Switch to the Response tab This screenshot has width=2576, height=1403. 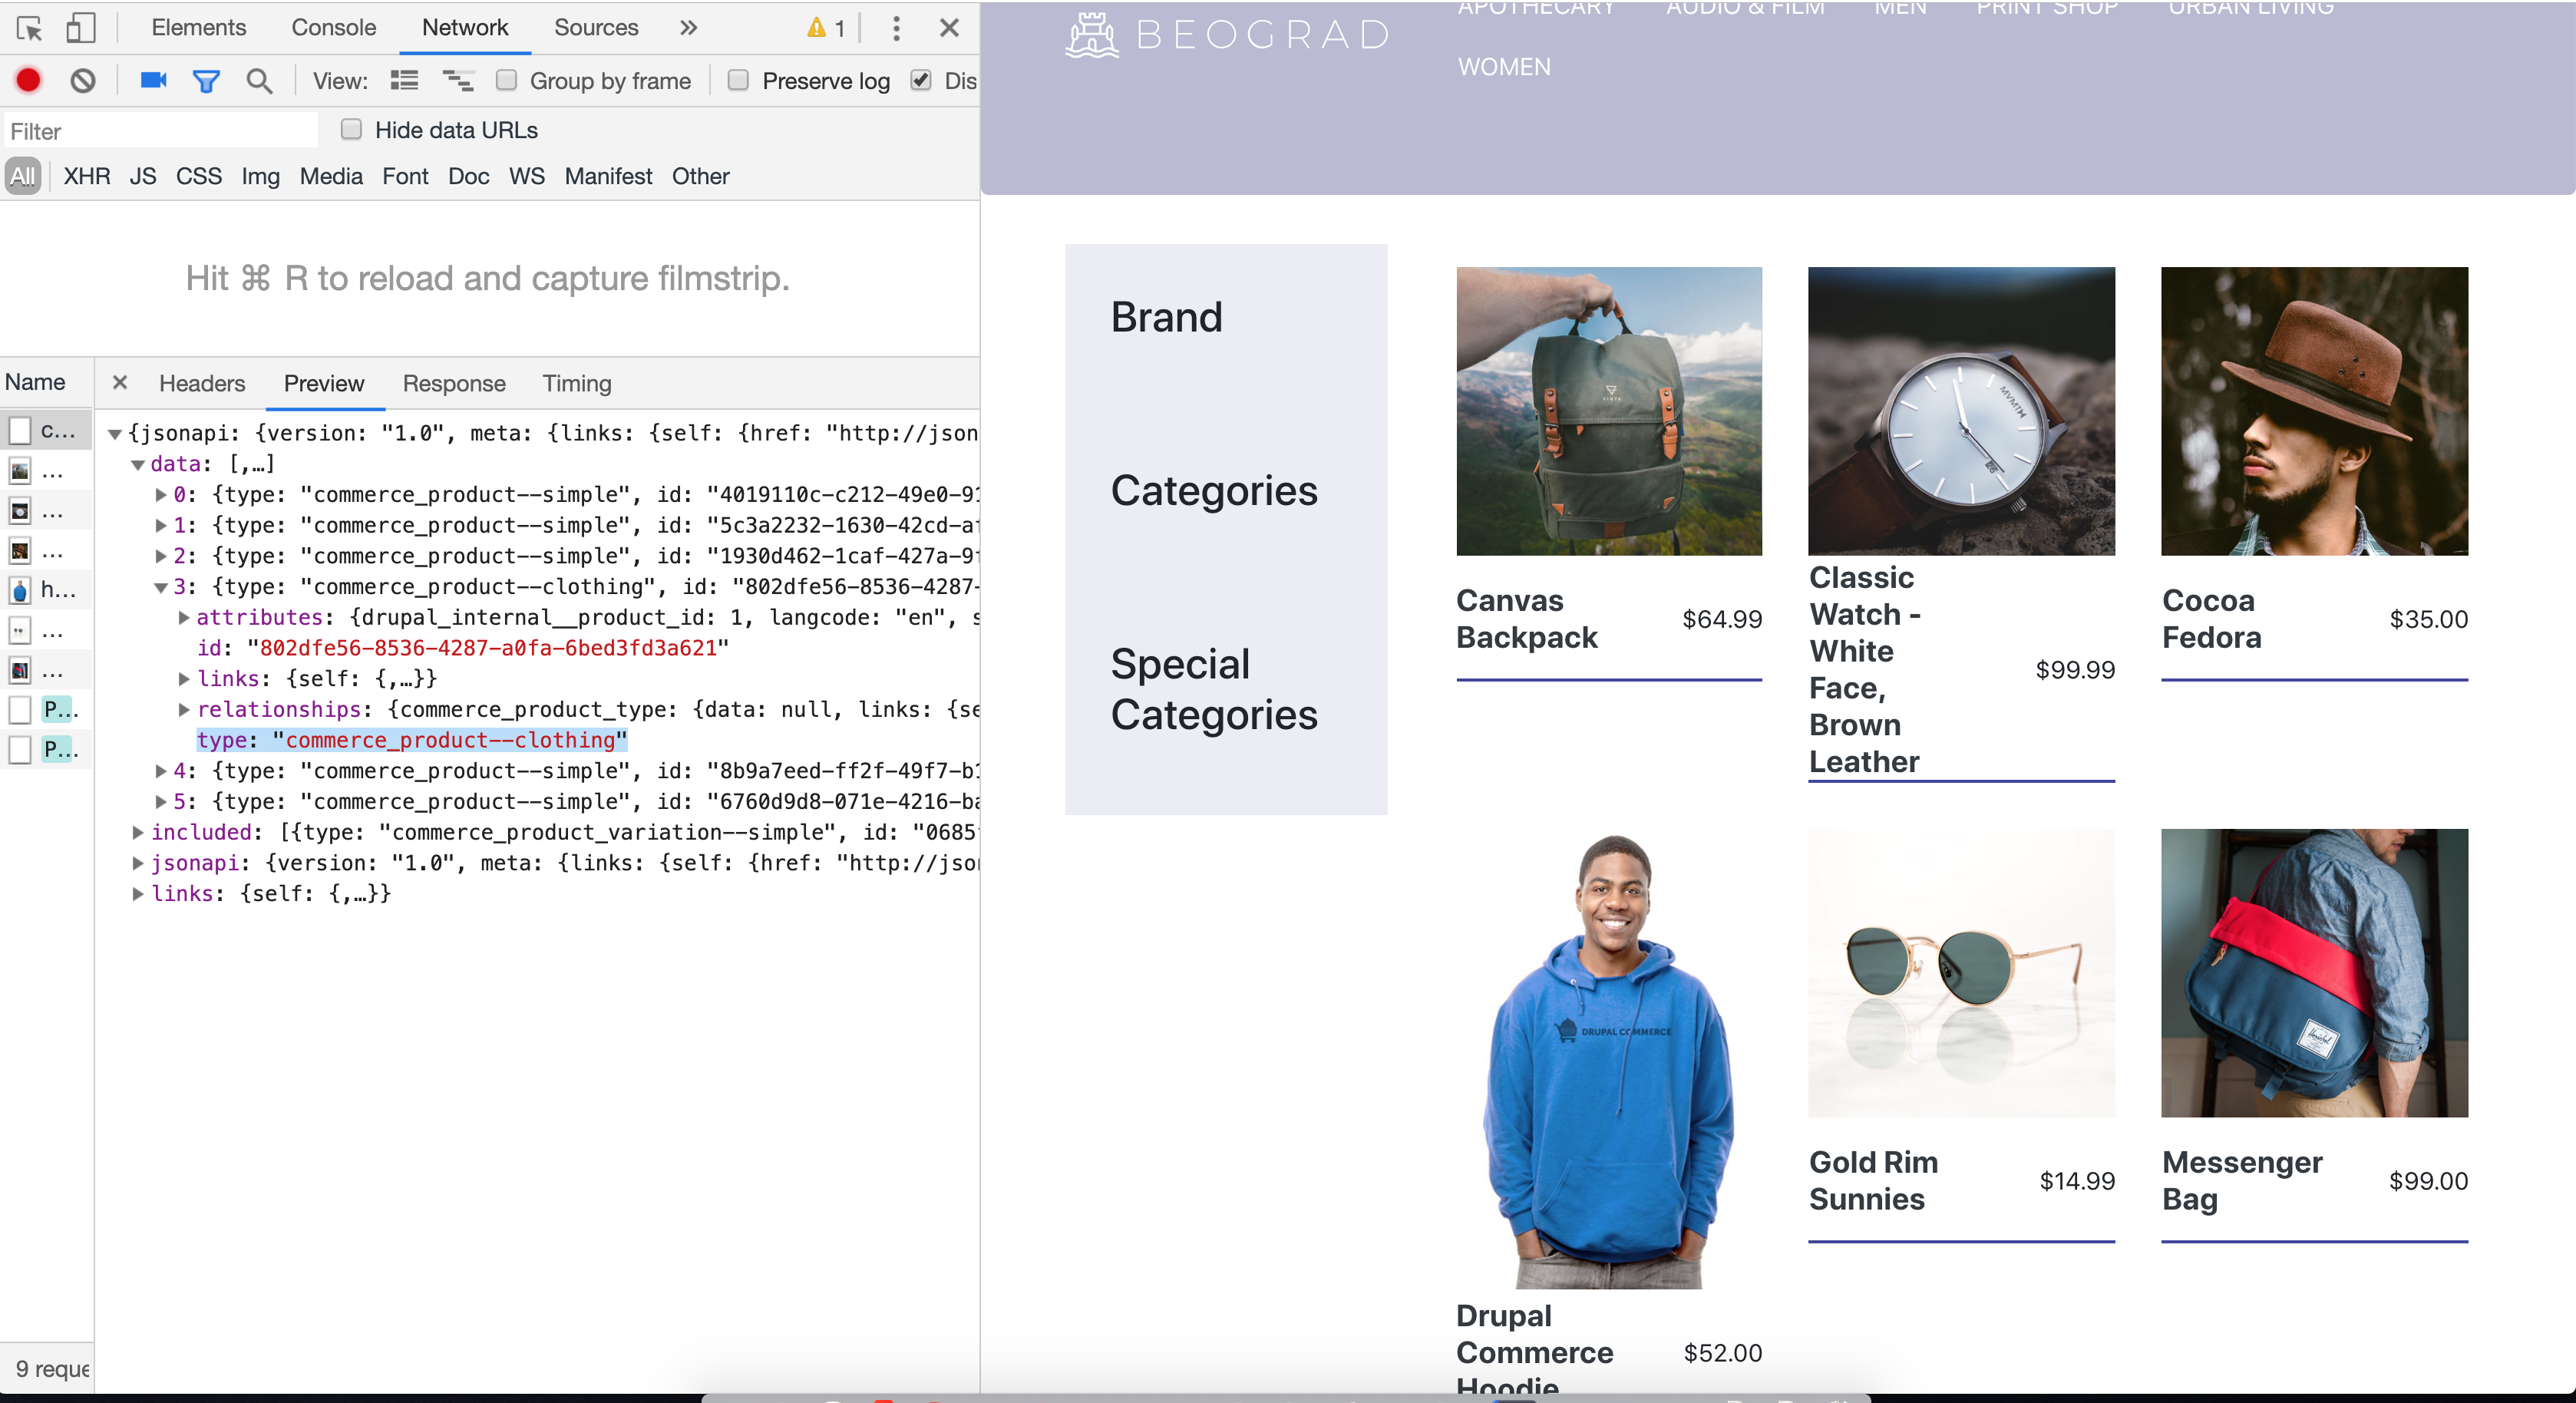coord(454,383)
